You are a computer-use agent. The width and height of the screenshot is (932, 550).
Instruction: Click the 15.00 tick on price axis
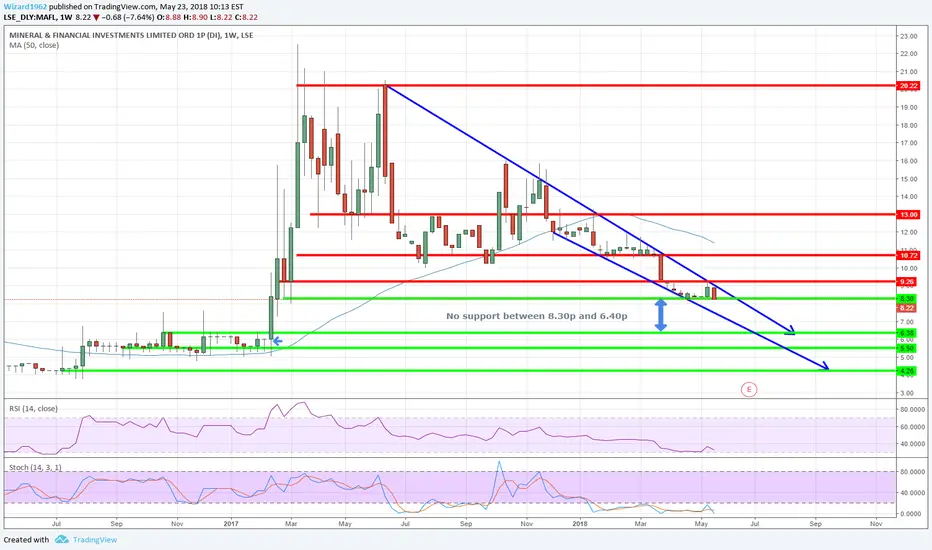point(908,179)
